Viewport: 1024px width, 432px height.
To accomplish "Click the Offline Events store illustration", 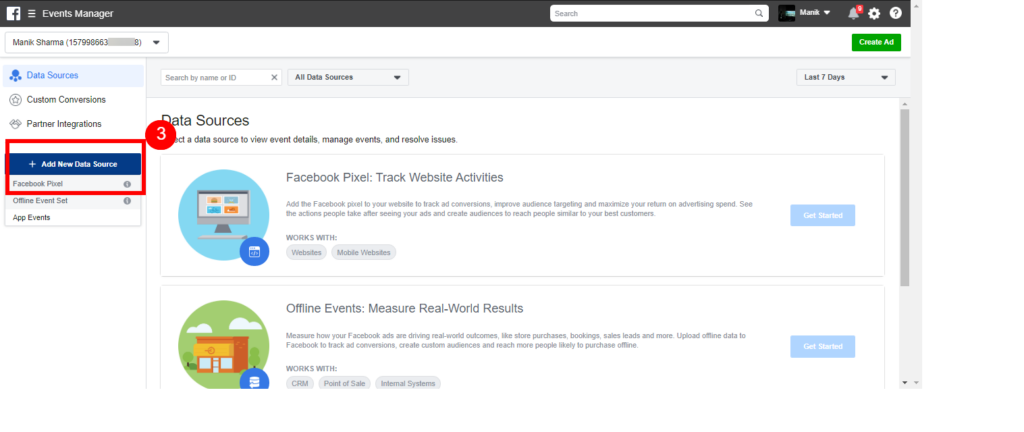I will click(x=223, y=346).
